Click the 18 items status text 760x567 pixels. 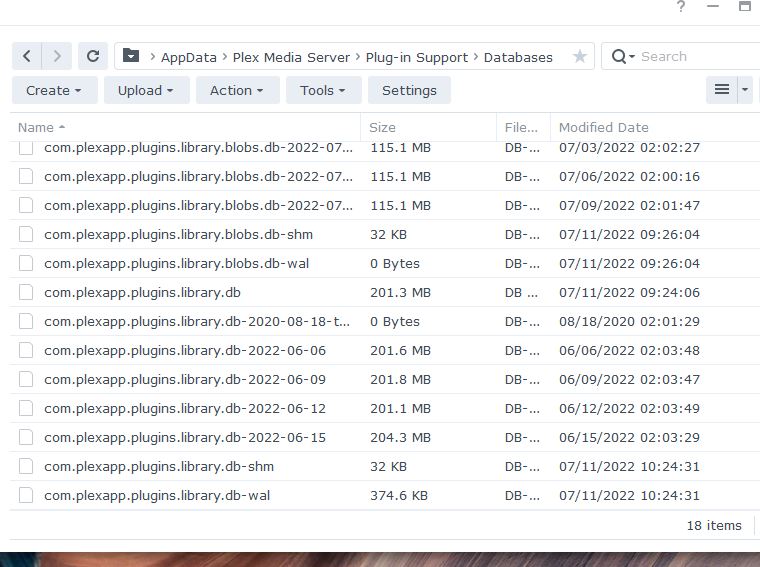click(714, 525)
